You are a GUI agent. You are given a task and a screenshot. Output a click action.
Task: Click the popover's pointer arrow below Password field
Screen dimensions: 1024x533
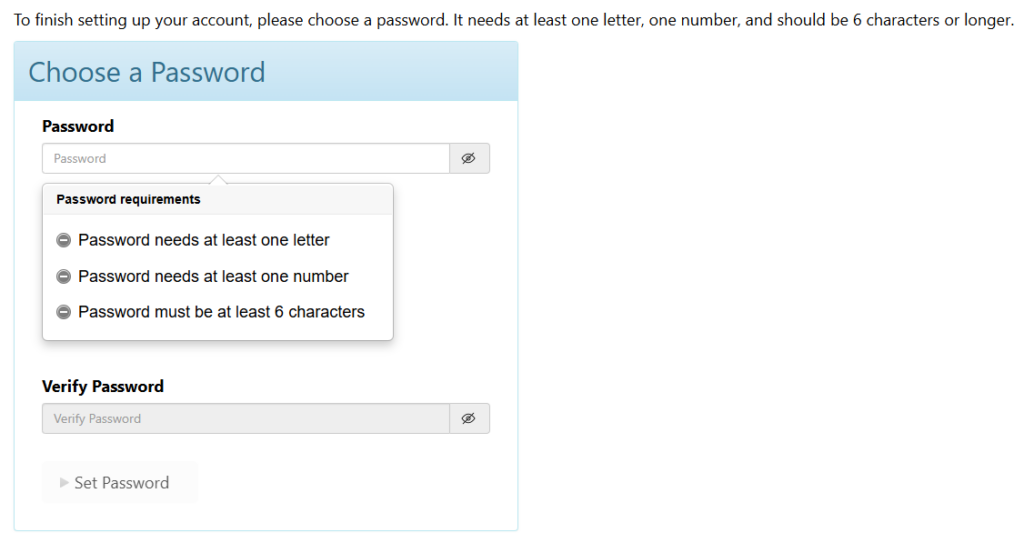(219, 180)
